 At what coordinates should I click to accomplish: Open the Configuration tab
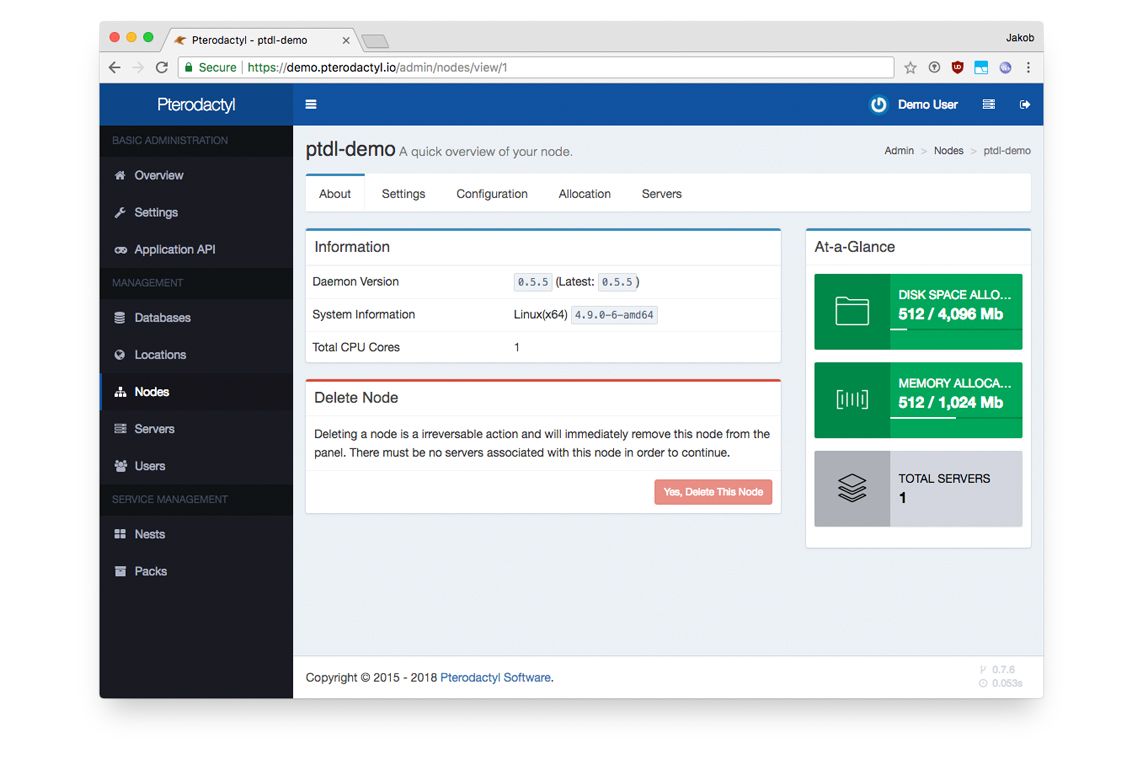coord(492,194)
